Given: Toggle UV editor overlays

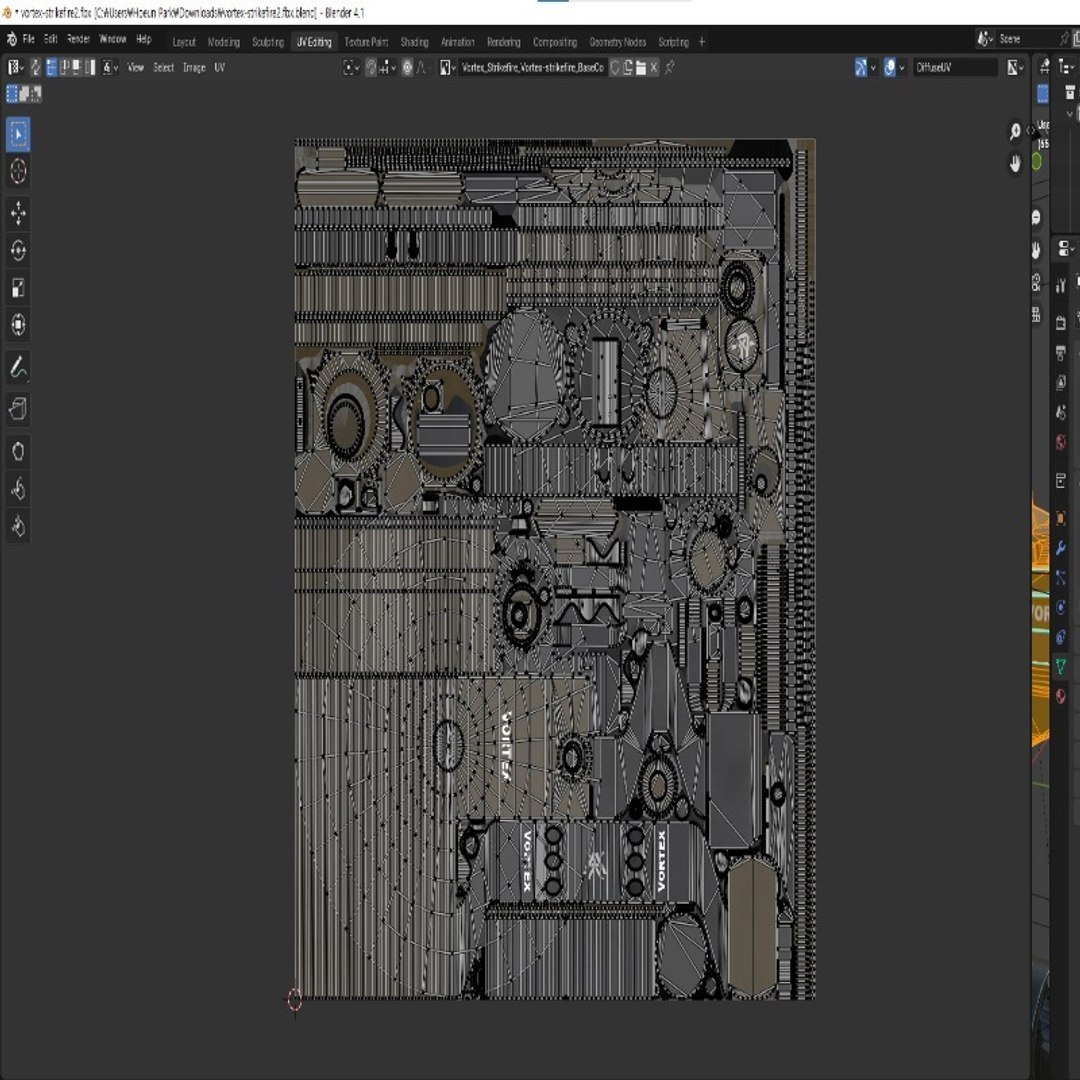Looking at the screenshot, I should pos(889,68).
